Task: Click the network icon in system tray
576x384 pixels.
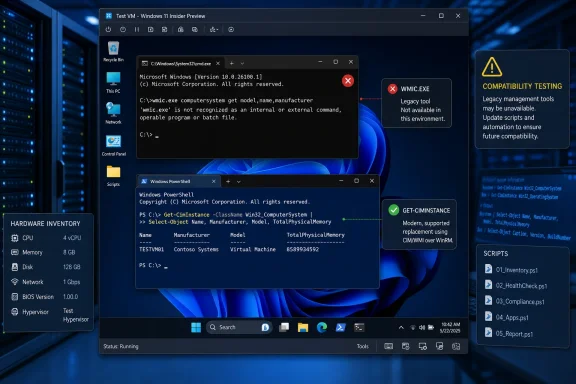Action: tap(413, 327)
